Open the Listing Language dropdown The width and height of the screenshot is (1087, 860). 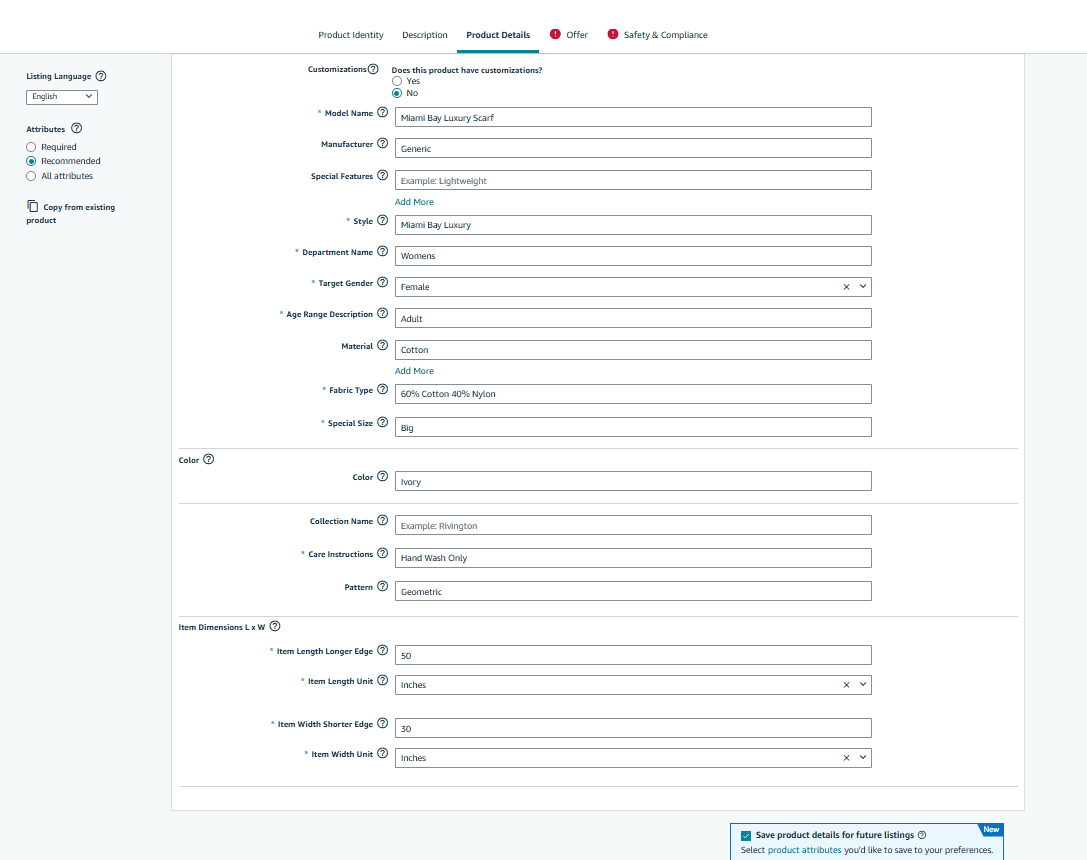pos(62,97)
